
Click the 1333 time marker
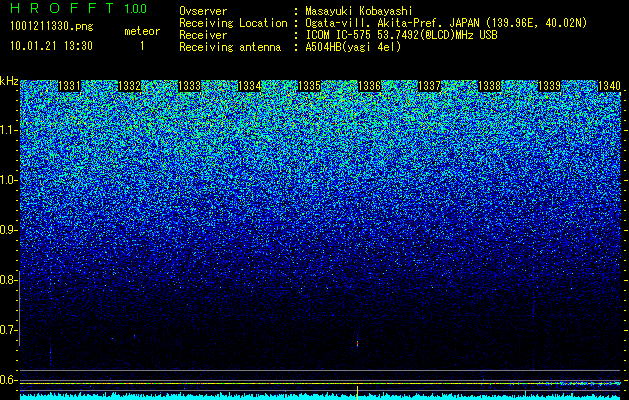(x=189, y=86)
